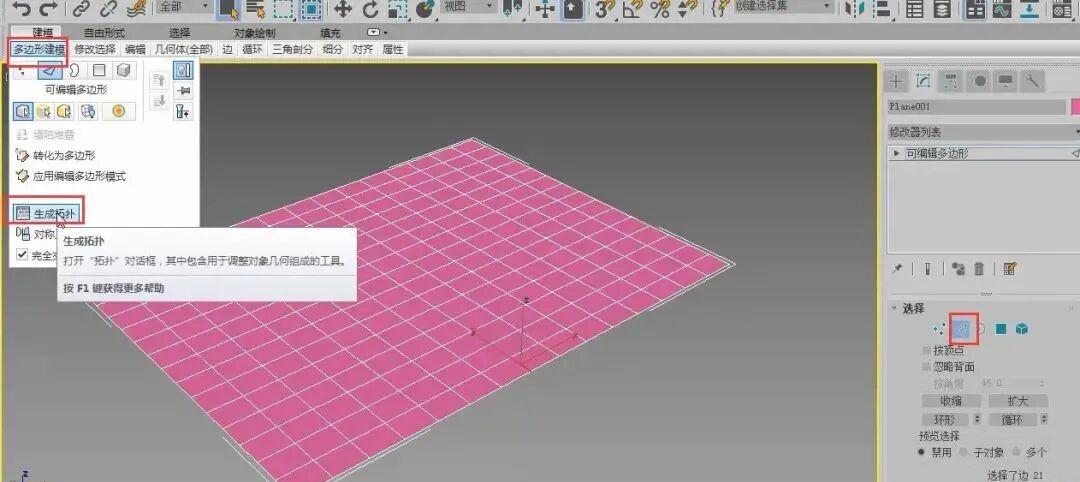Click the pink object color swatch
Viewport: 1080px width, 482px height.
(x=1074, y=107)
